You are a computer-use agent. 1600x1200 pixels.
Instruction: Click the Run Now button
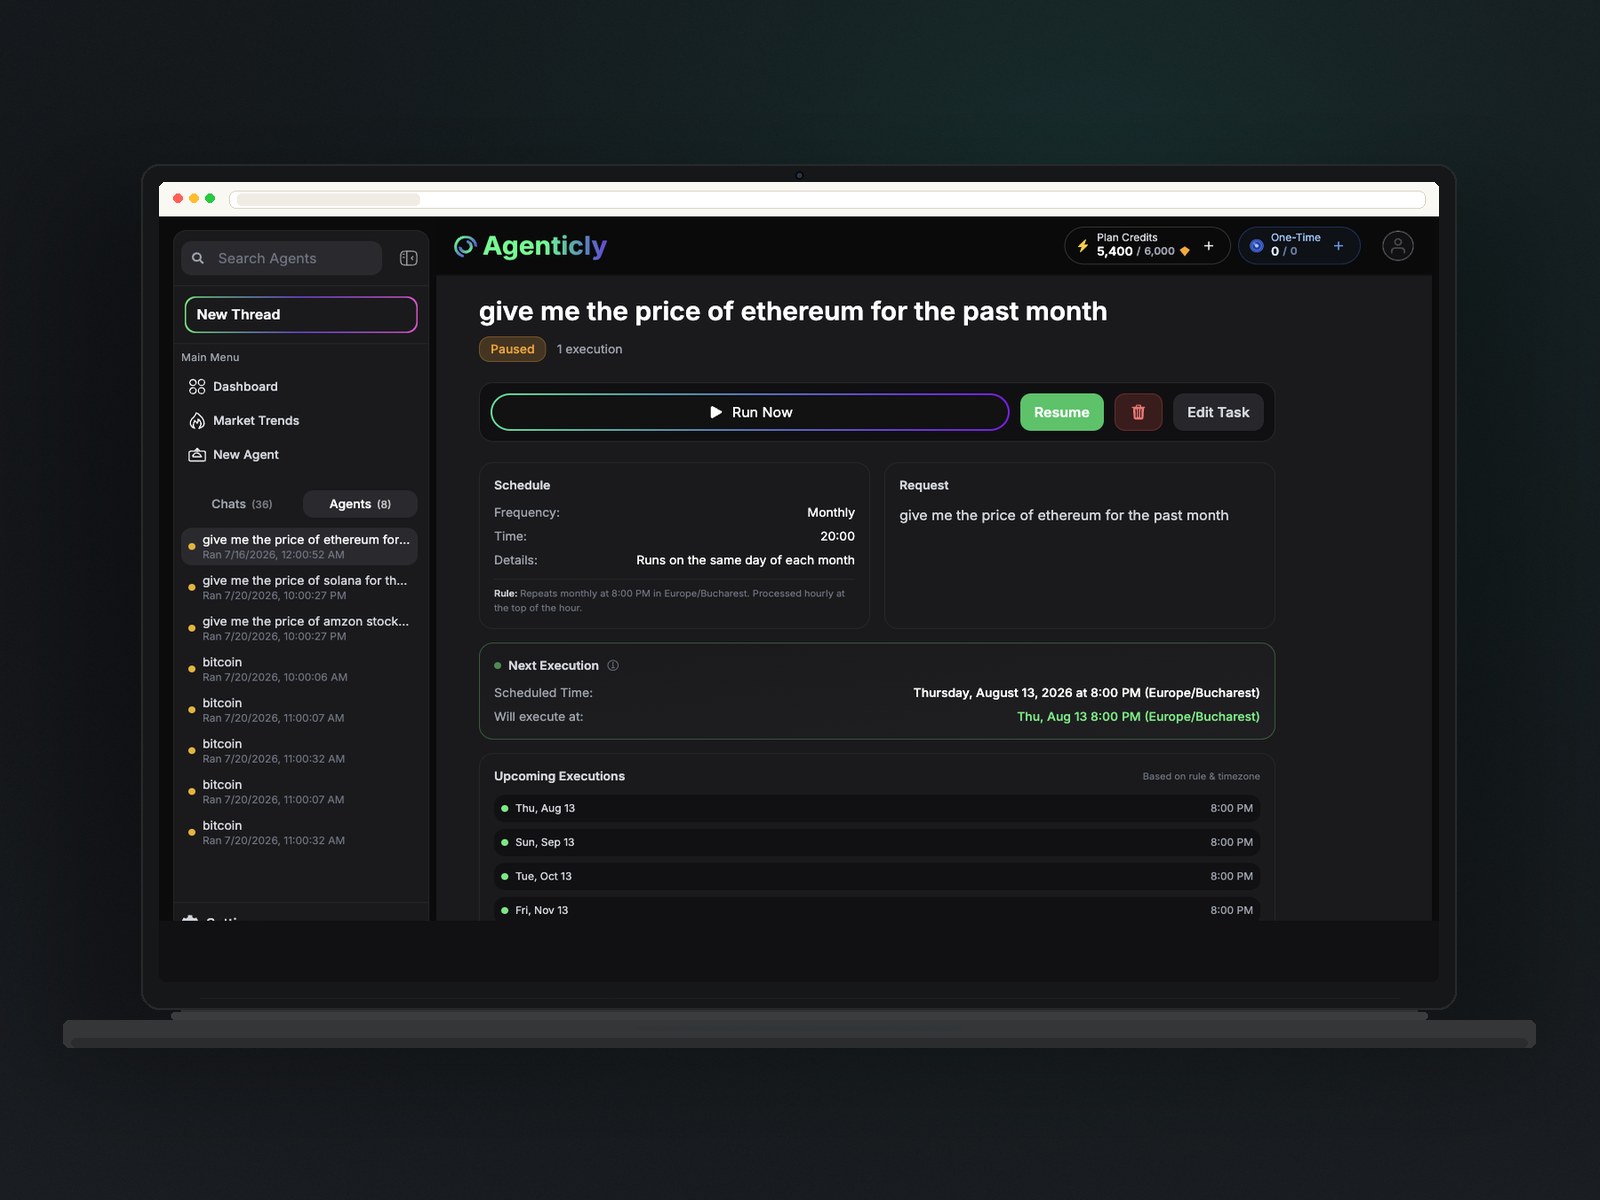(x=750, y=412)
